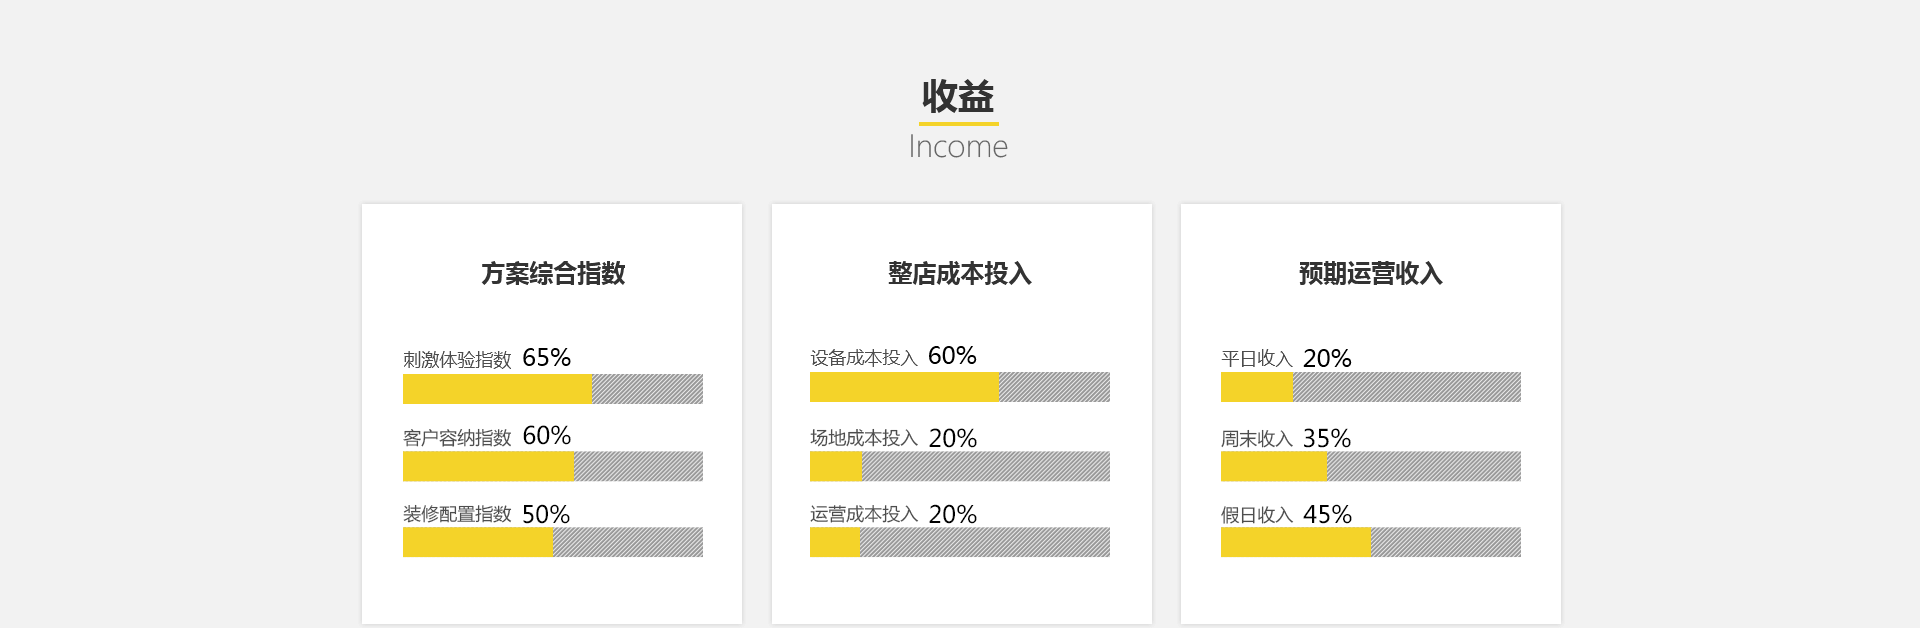Click the 设备成本投入 label
Viewport: 1920px width, 628px height.
(864, 357)
